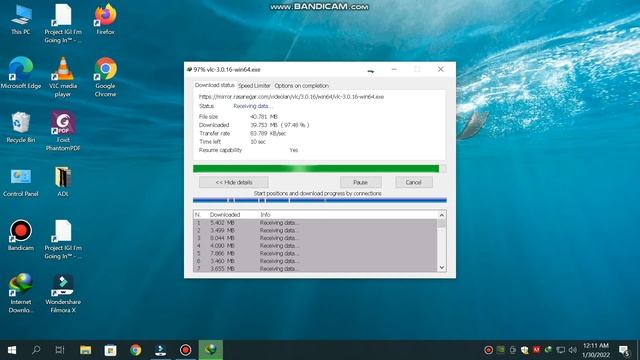Select the Recycle Bin icon
640x360 pixels.
pyautogui.click(x=21, y=127)
